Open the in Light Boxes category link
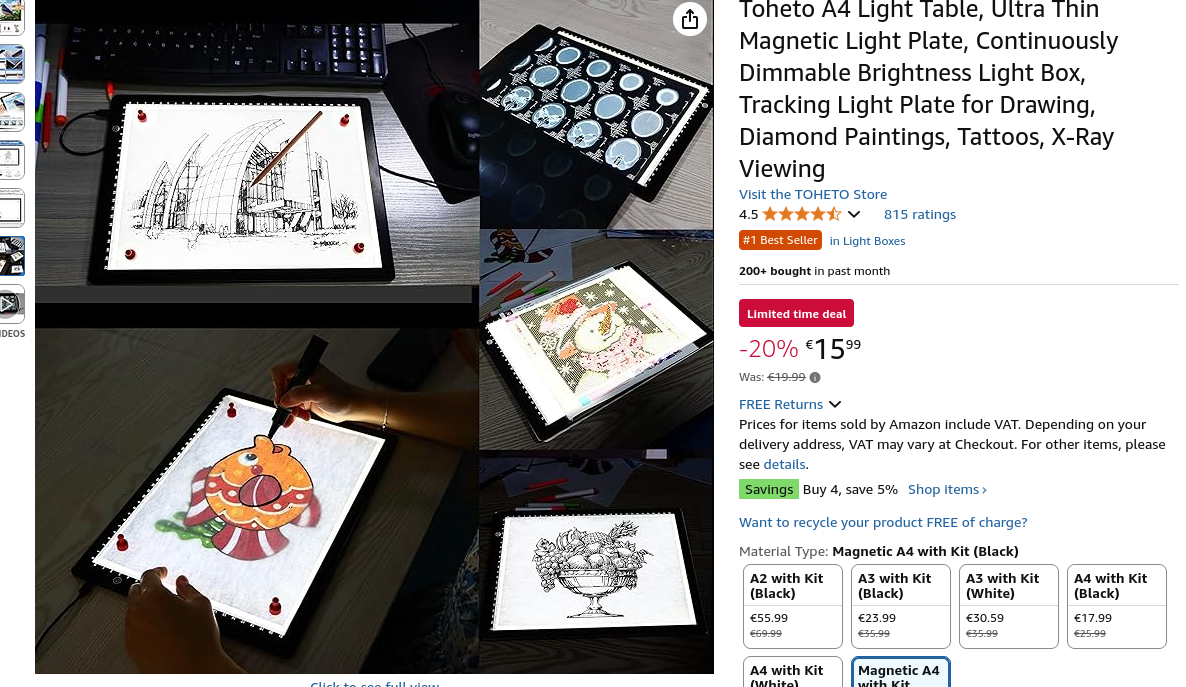1186x687 pixels. pos(867,241)
